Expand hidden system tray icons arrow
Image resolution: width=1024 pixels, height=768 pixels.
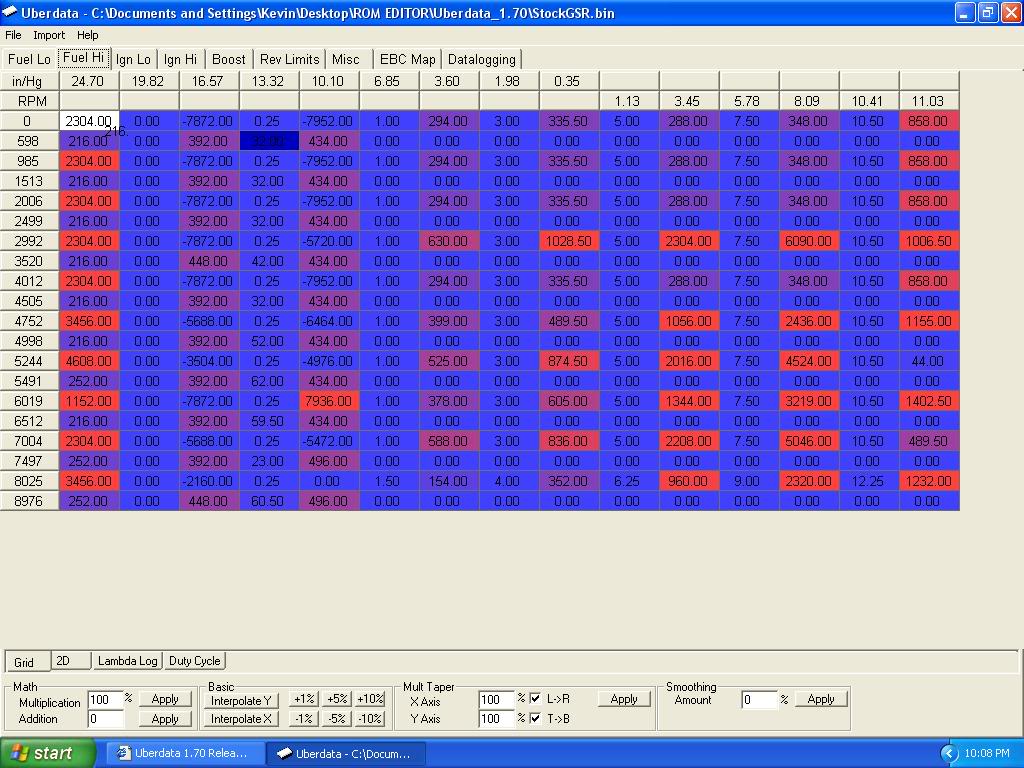(949, 754)
